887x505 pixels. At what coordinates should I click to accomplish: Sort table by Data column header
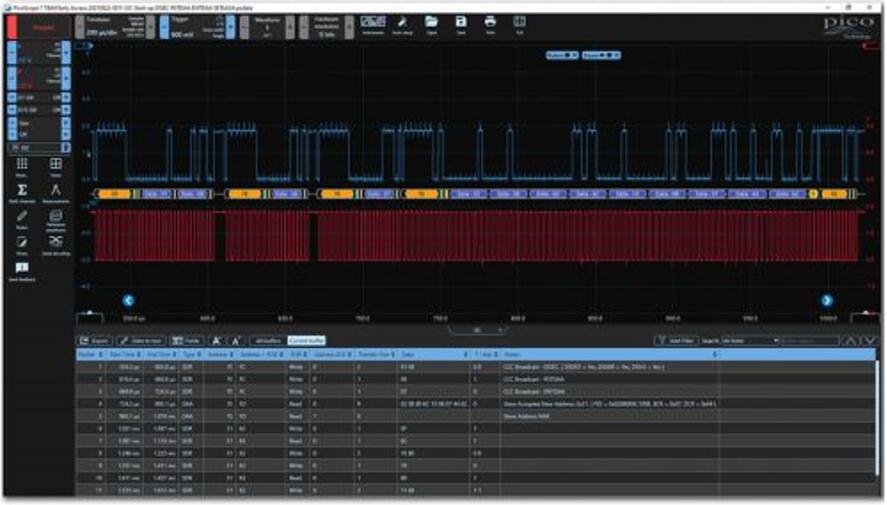[434, 355]
